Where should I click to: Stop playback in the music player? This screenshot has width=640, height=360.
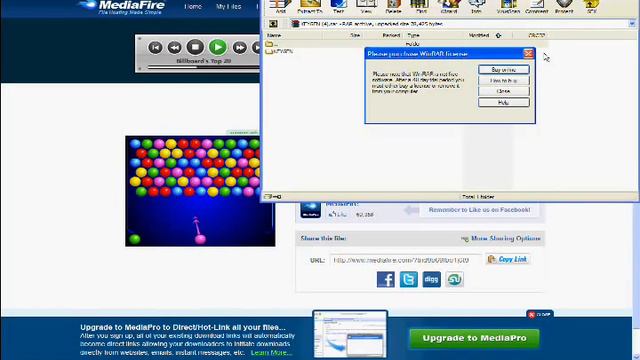195,47
